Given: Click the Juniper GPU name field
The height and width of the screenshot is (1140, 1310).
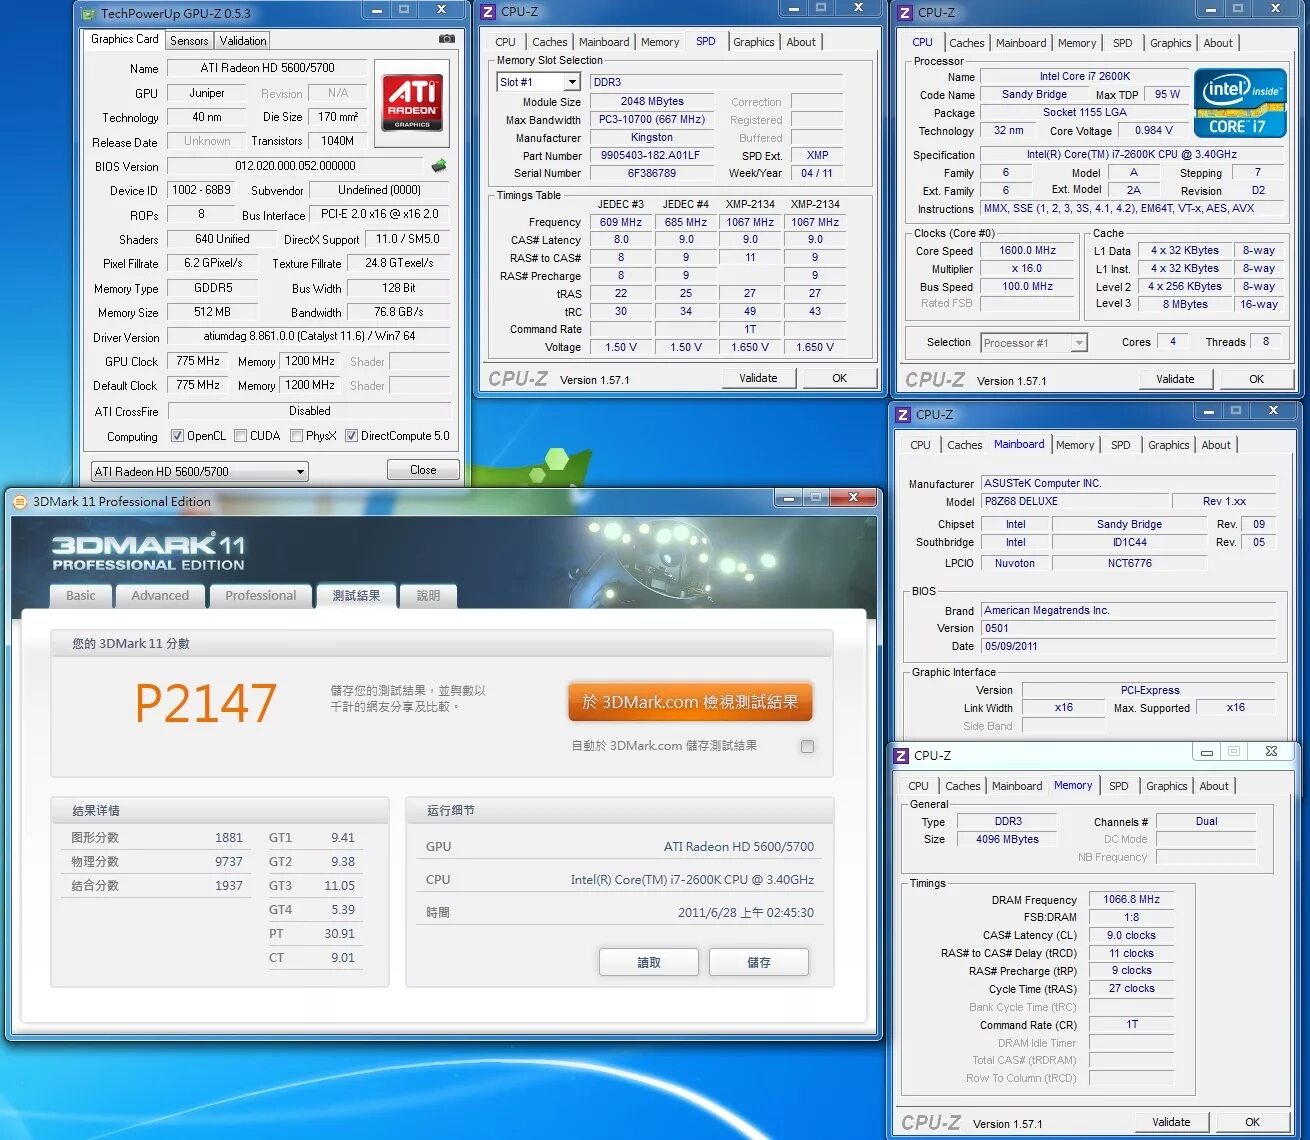Looking at the screenshot, I should pos(207,93).
